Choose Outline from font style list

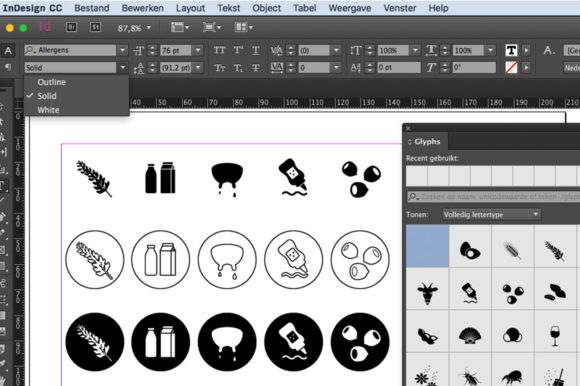click(51, 82)
